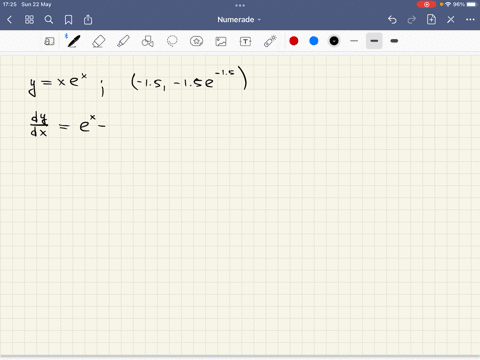This screenshot has width=480, height=360.
Task: Choose the red ink color
Action: pyautogui.click(x=294, y=41)
